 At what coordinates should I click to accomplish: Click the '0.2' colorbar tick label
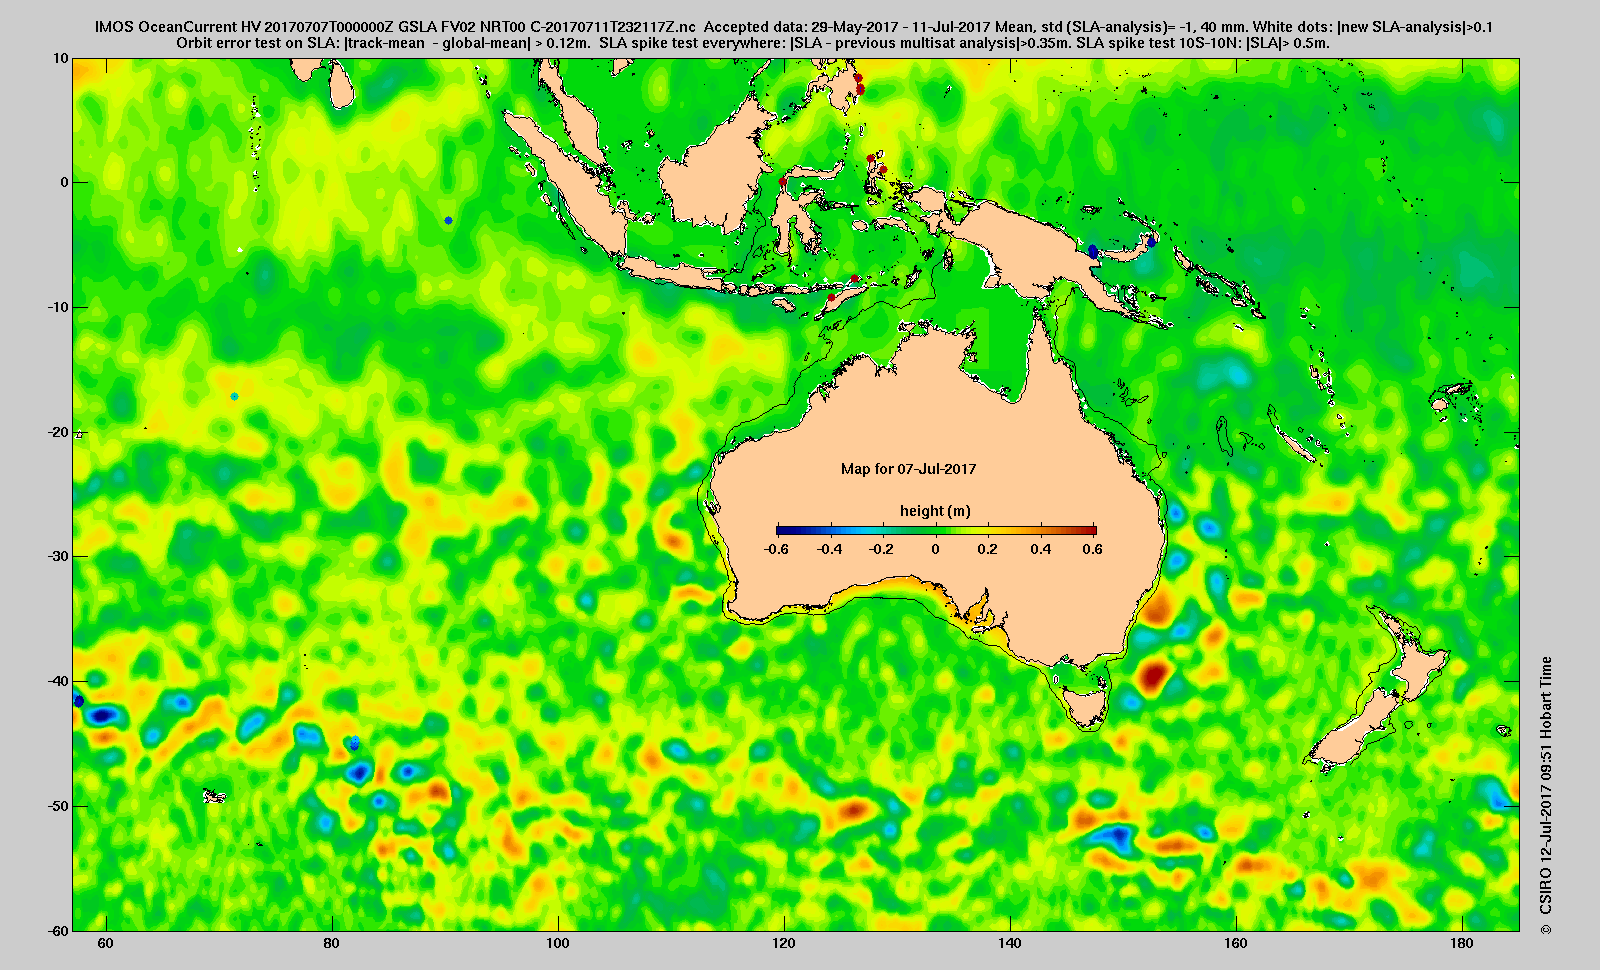tap(988, 549)
